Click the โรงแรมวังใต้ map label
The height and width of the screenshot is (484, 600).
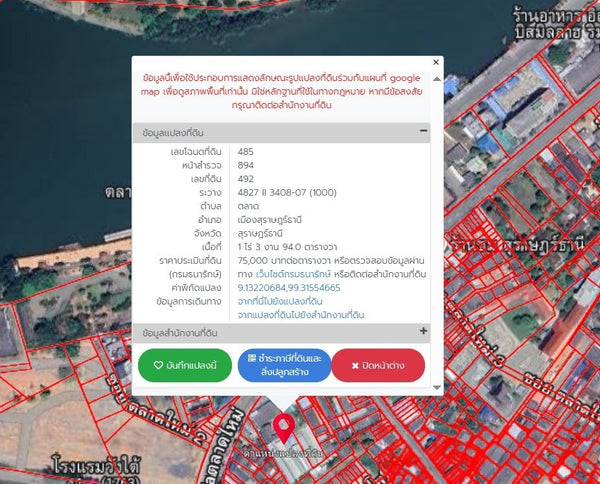96,466
